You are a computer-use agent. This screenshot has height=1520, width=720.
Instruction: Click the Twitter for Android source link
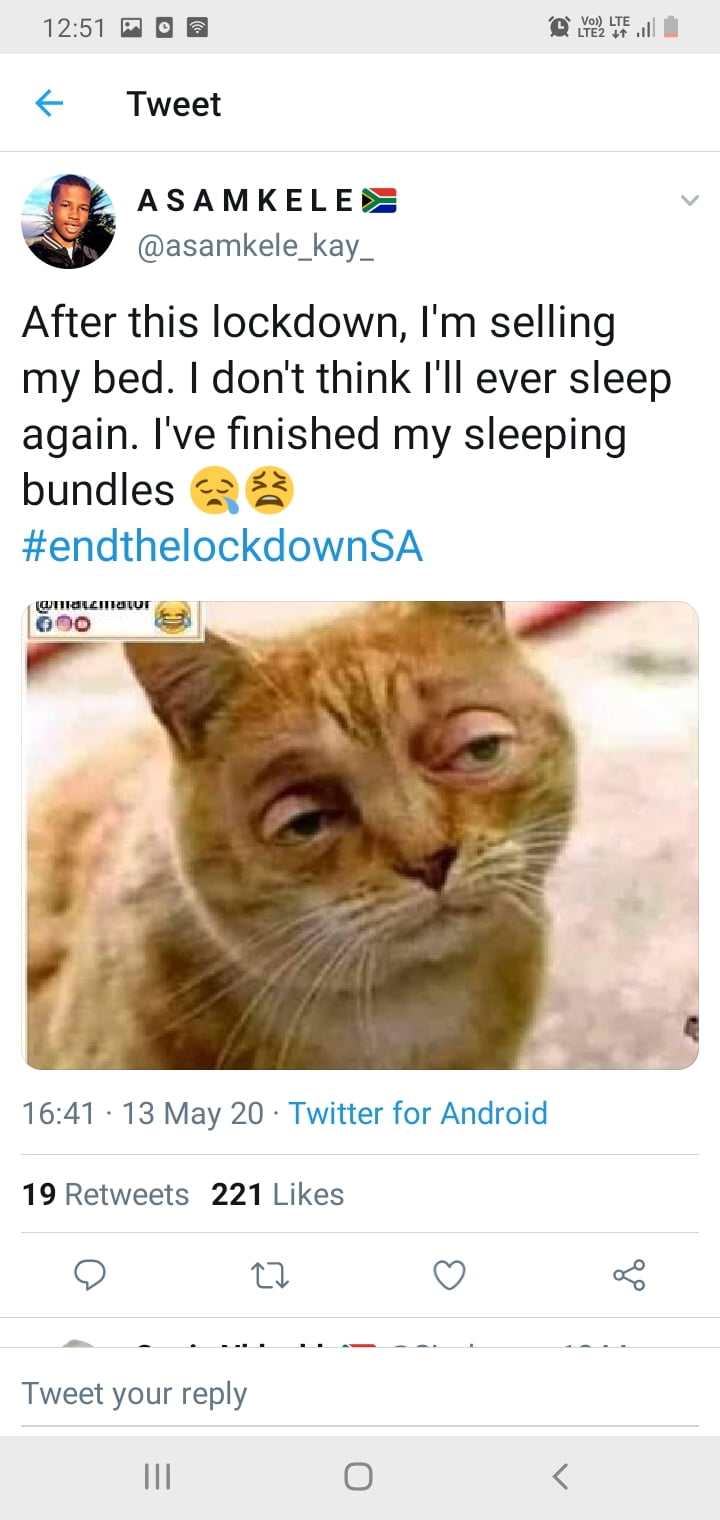coord(418,1113)
